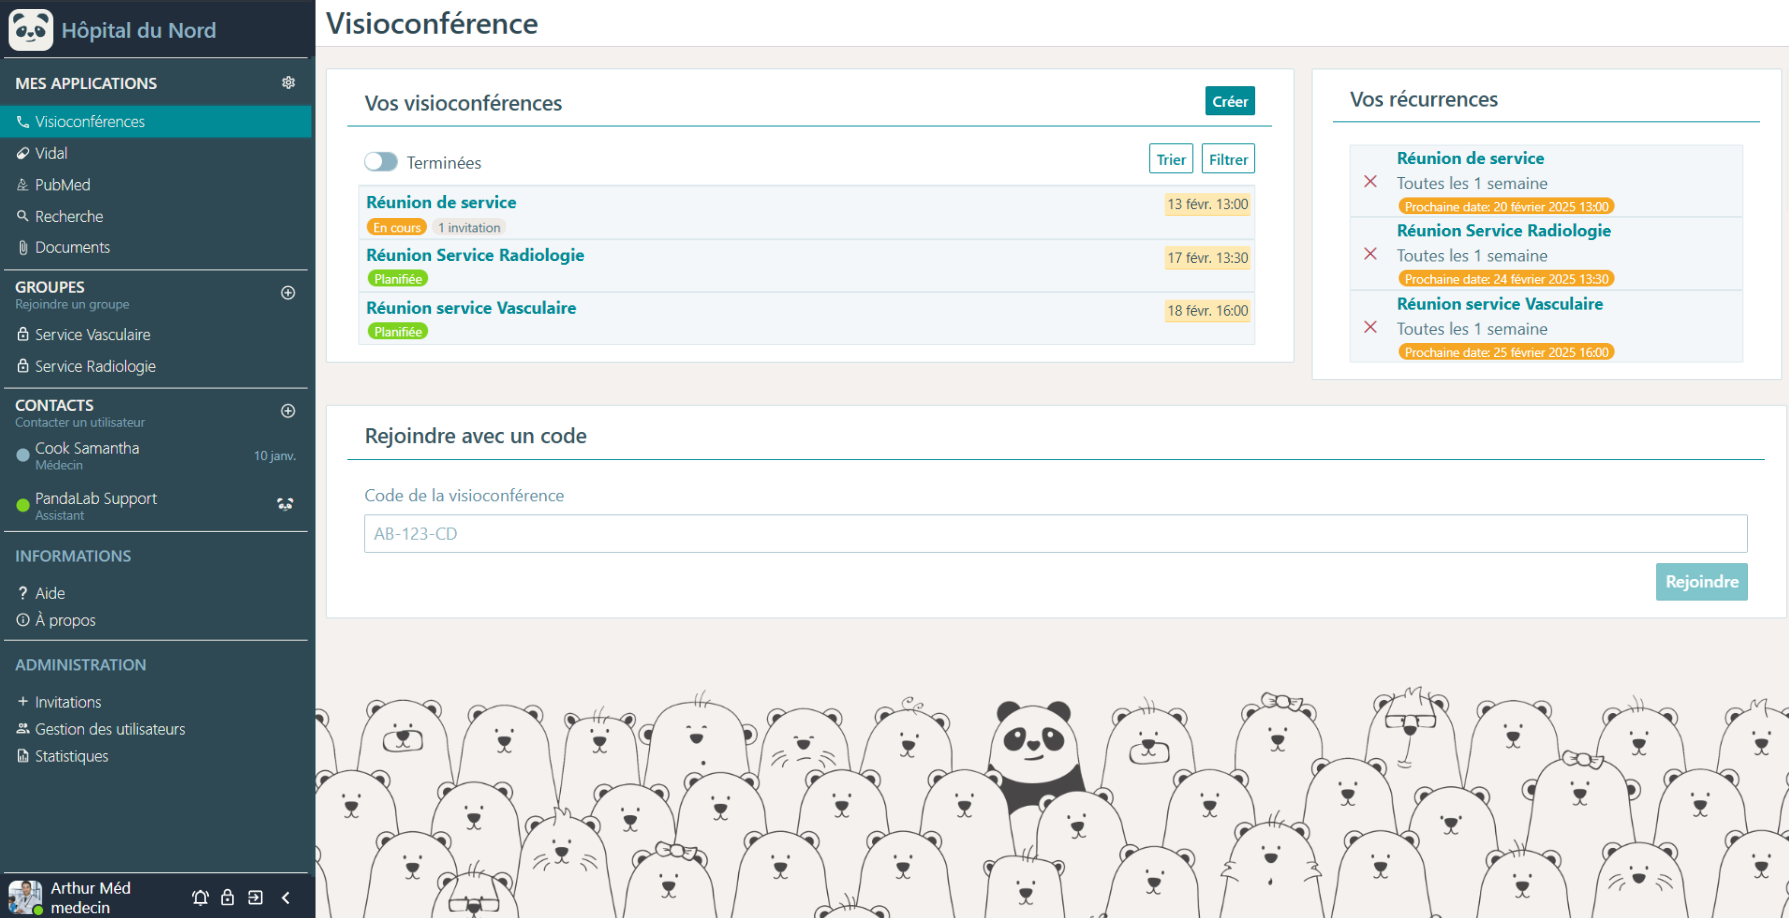Click the plus icon to join a group
Viewport: 1789px width, 918px height.
[x=288, y=293]
